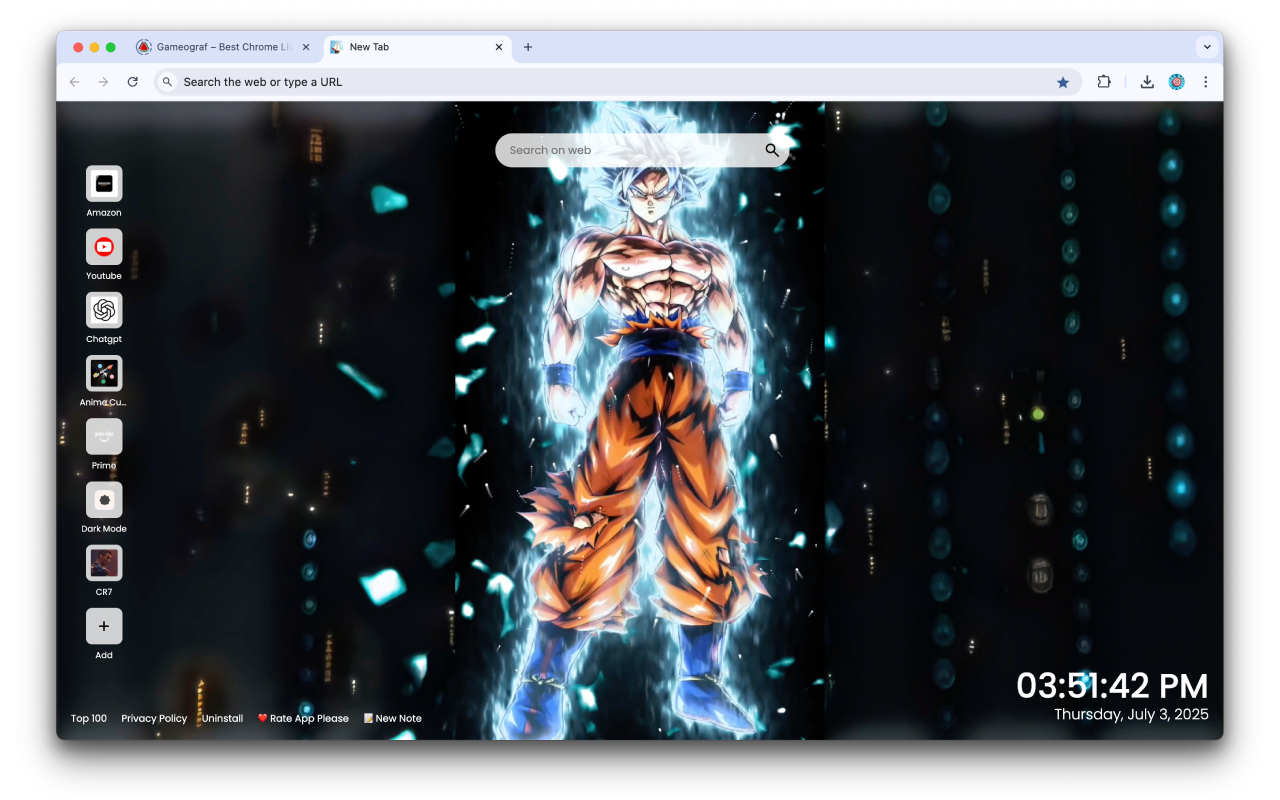This screenshot has height=800, width=1280.
Task: Launch Chatgpt from the sidebar
Action: point(104,310)
